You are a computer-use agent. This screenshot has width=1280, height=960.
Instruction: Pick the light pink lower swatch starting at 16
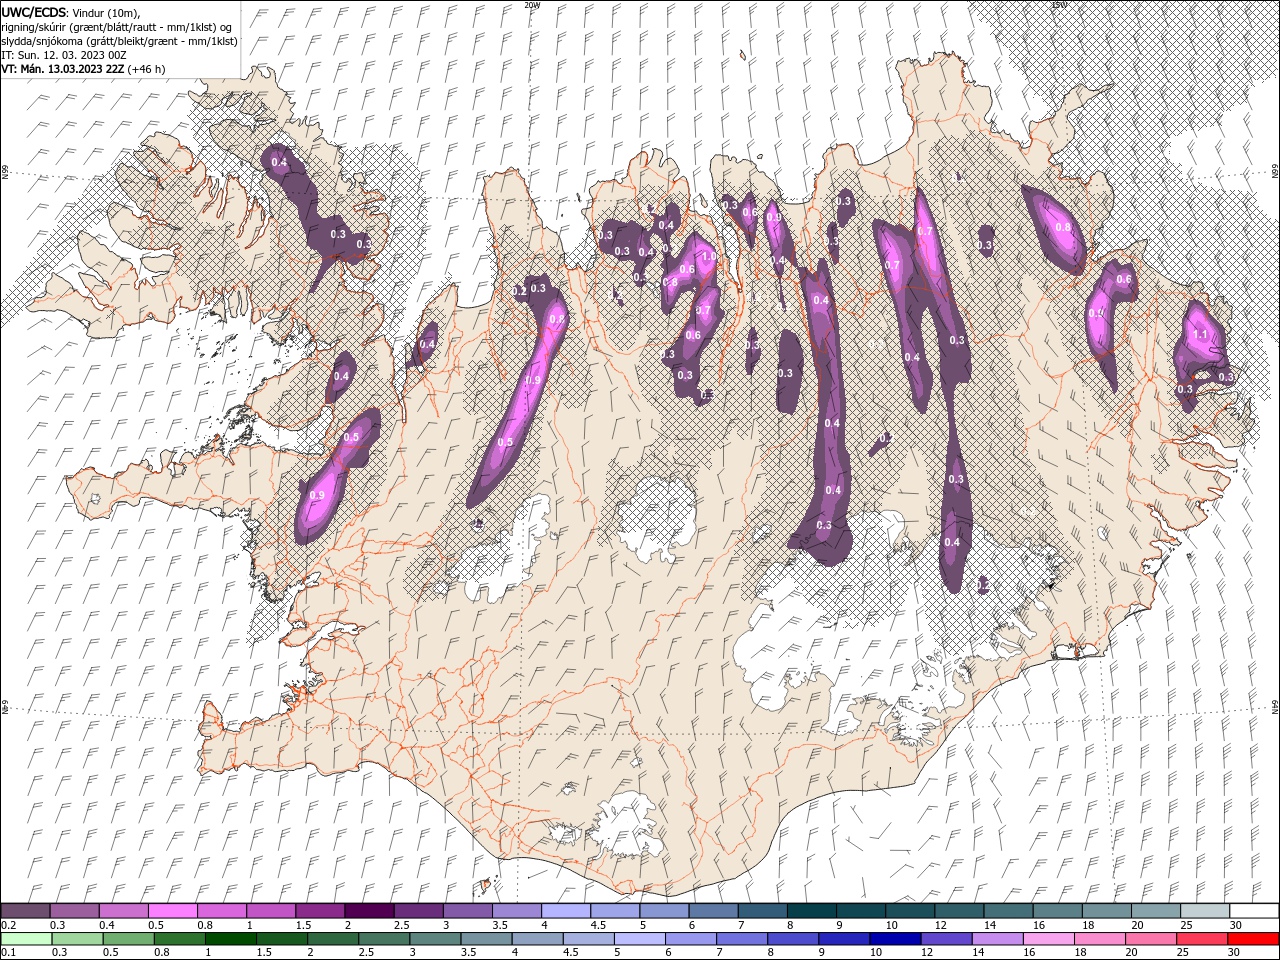click(1048, 939)
